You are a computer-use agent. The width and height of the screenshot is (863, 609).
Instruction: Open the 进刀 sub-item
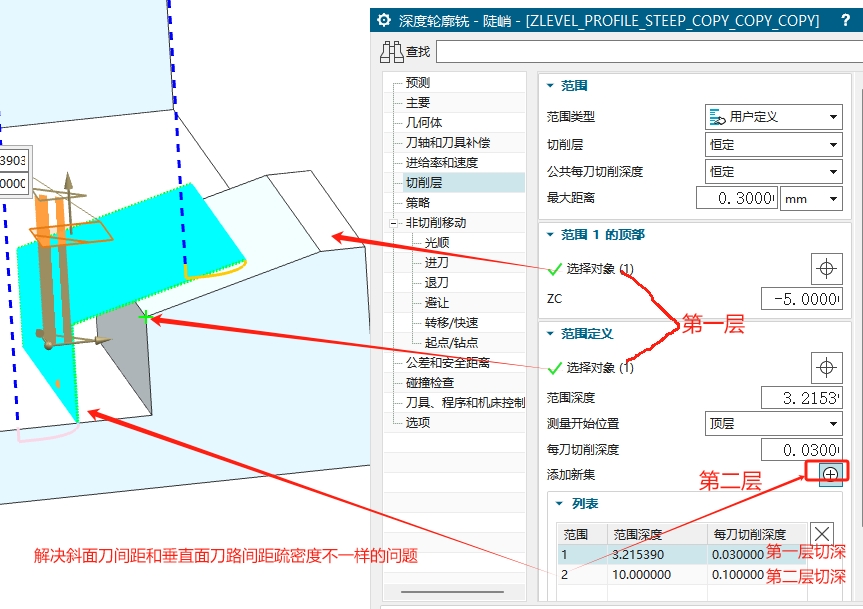click(437, 263)
